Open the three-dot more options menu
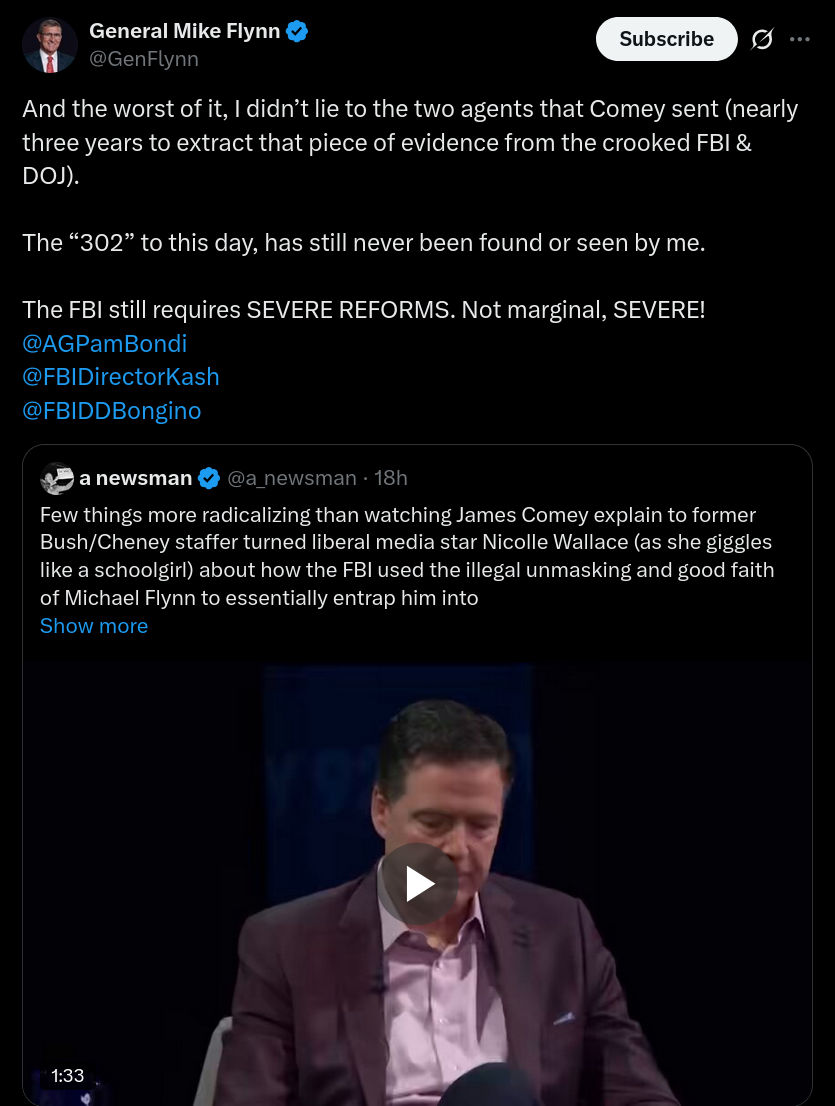Viewport: 835px width, 1106px height. (800, 39)
